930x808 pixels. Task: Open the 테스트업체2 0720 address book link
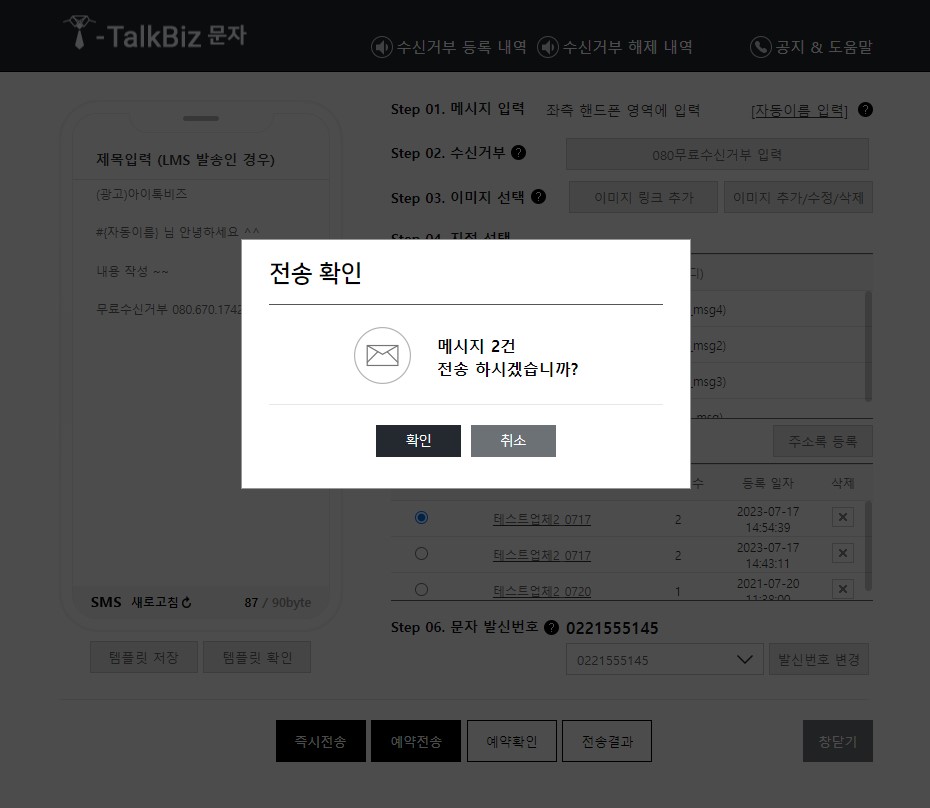point(542,590)
